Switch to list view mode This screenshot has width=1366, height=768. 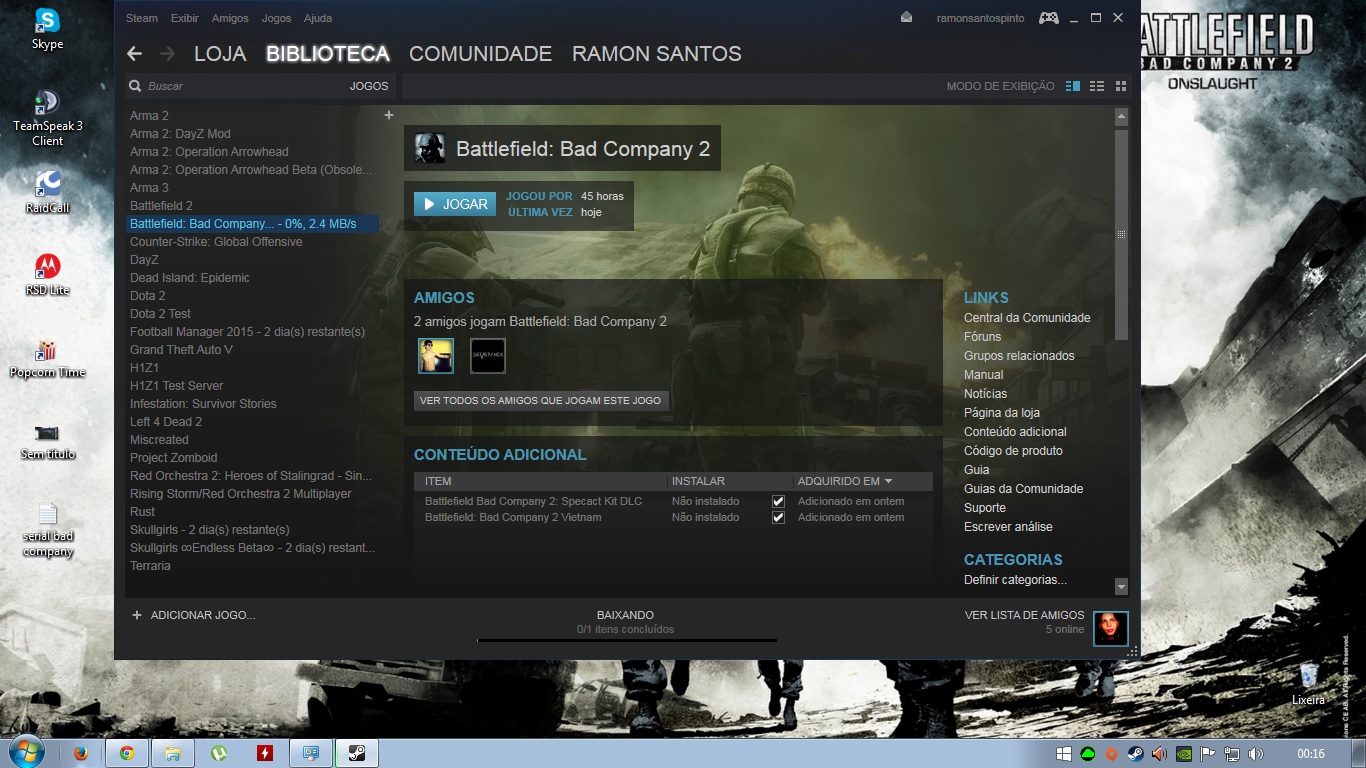pyautogui.click(x=1097, y=86)
